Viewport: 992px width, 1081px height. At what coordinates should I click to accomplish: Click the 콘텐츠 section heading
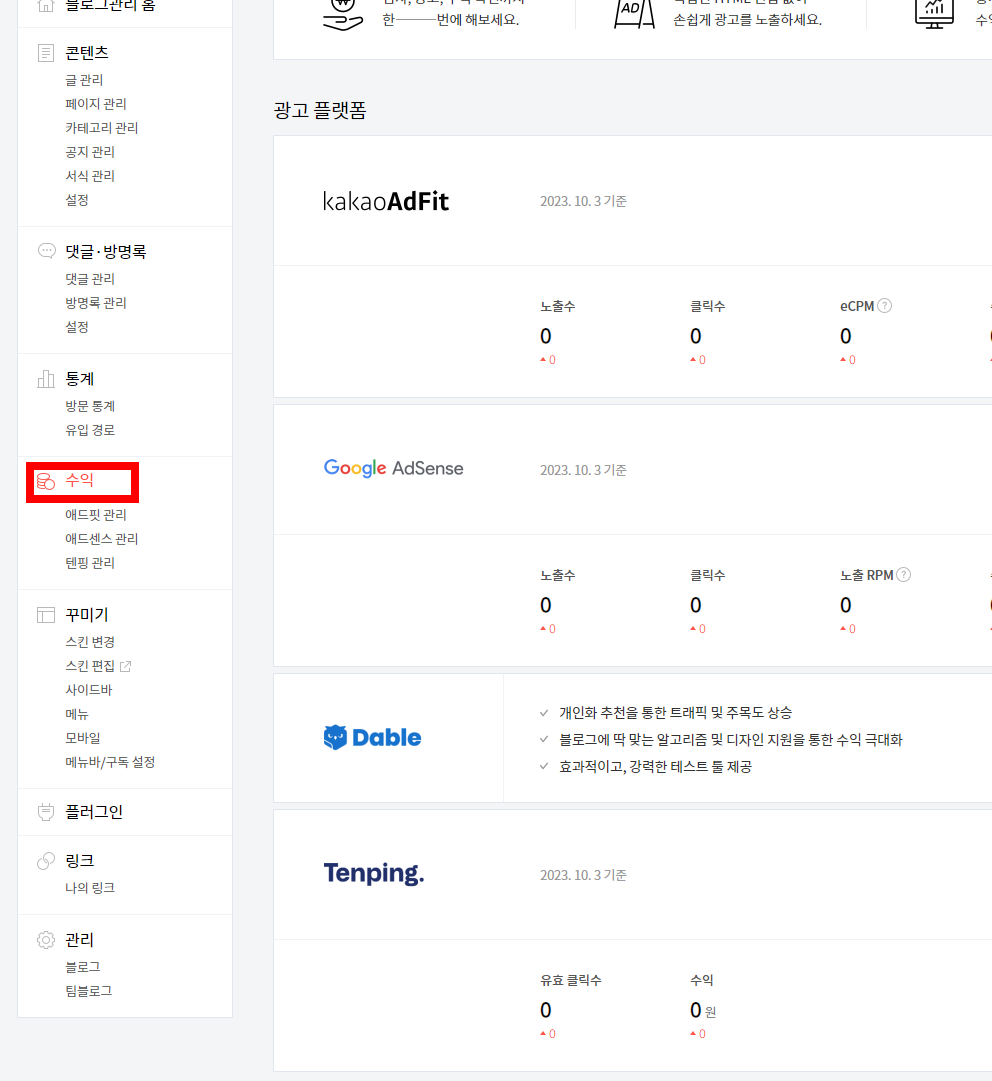click(x=87, y=53)
